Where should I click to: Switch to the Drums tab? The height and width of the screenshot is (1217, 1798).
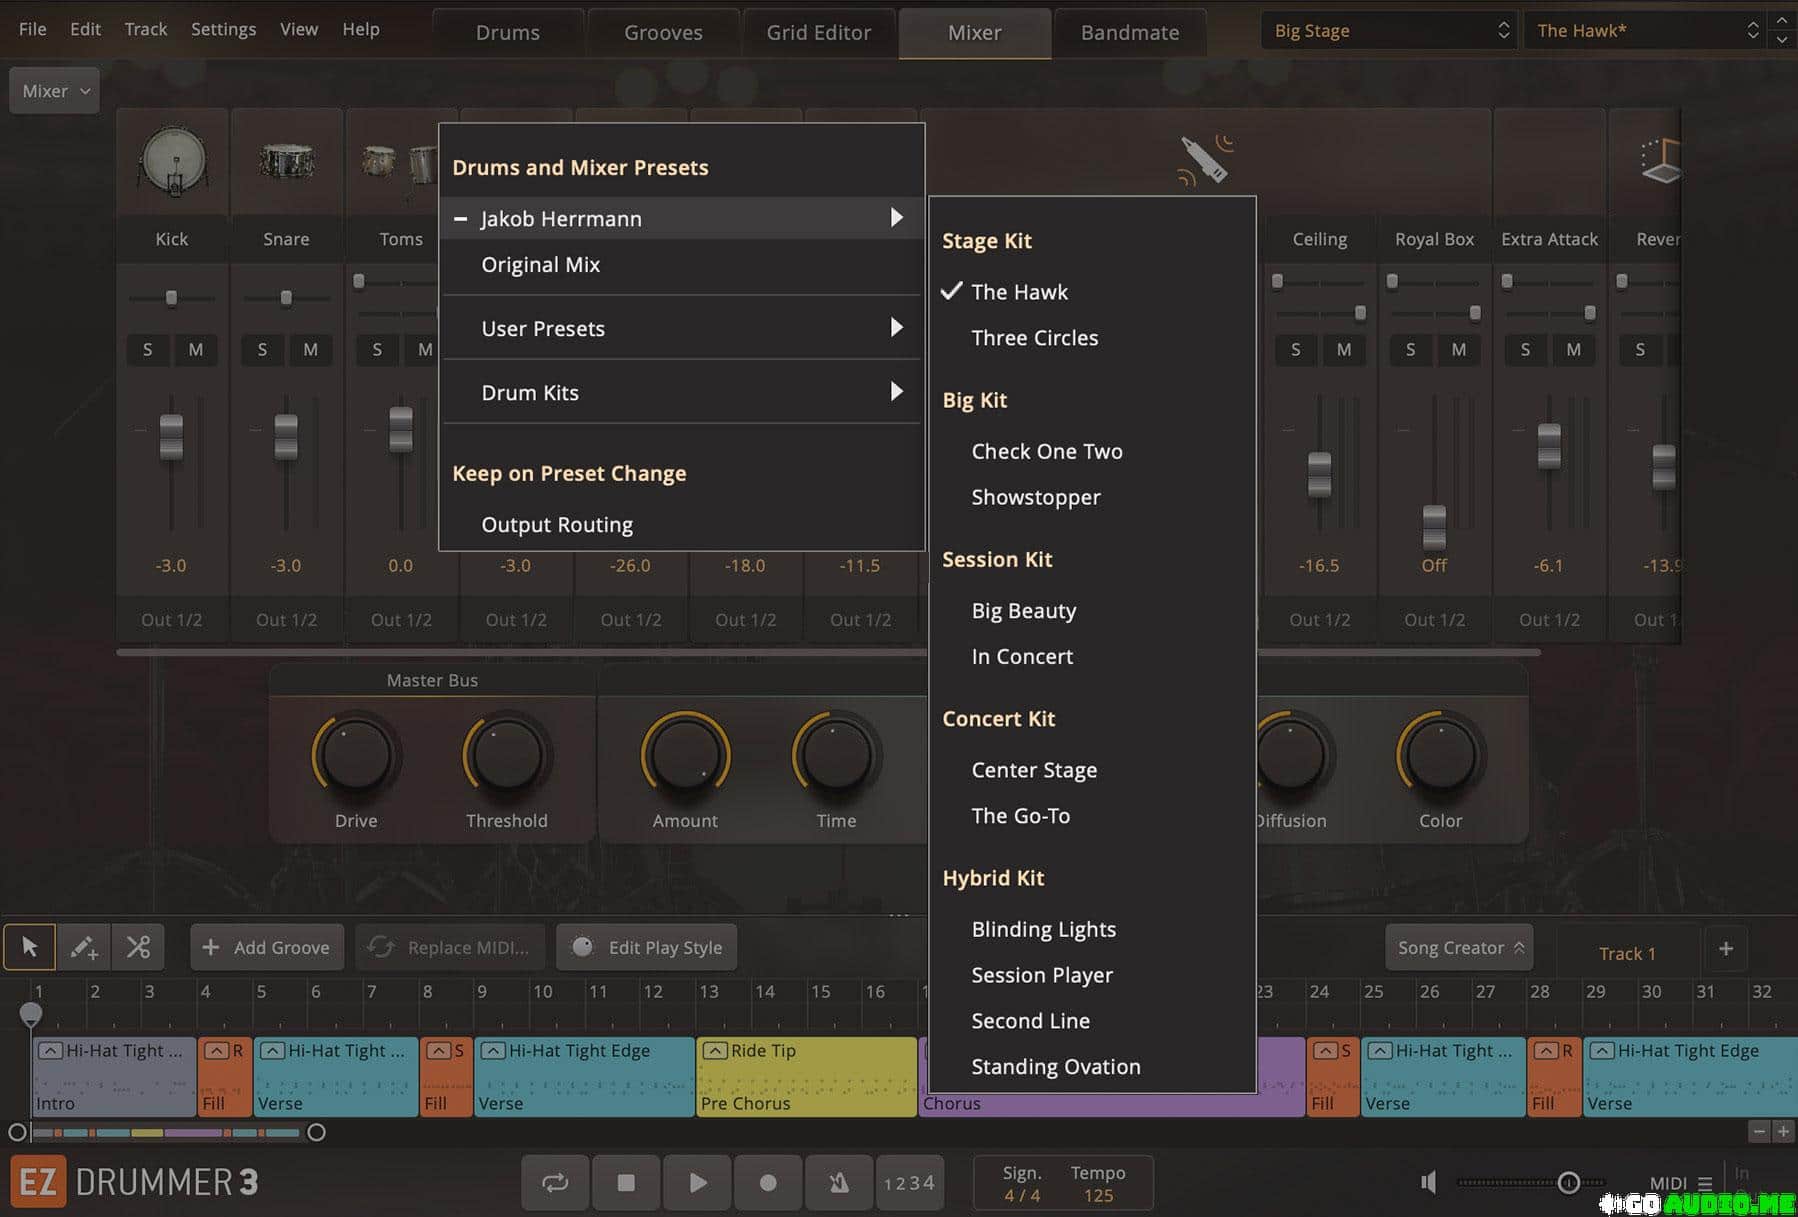[508, 33]
